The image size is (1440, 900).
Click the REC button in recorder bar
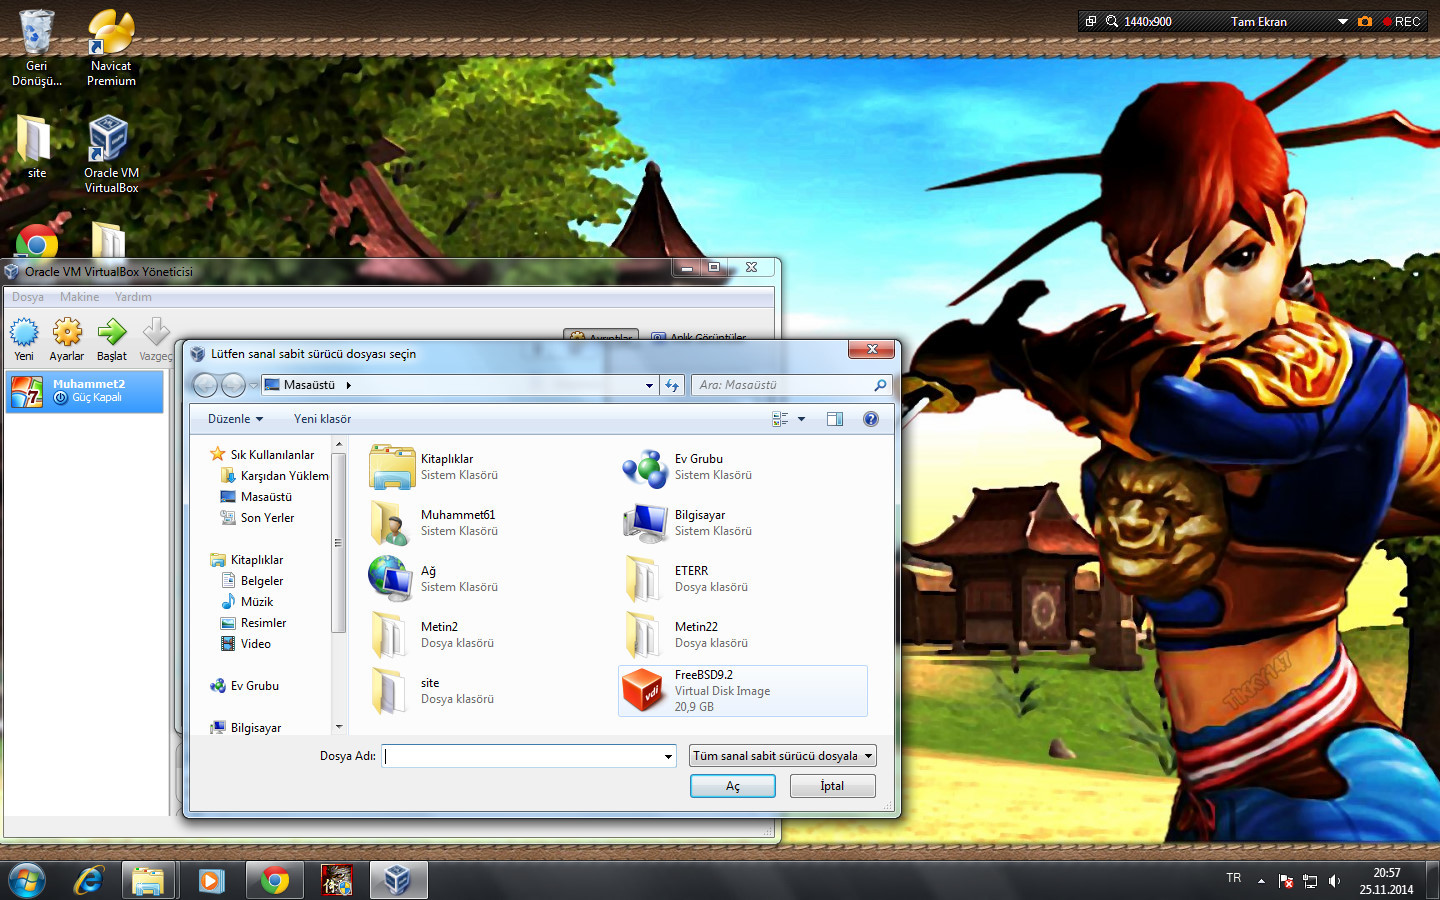pos(1402,21)
